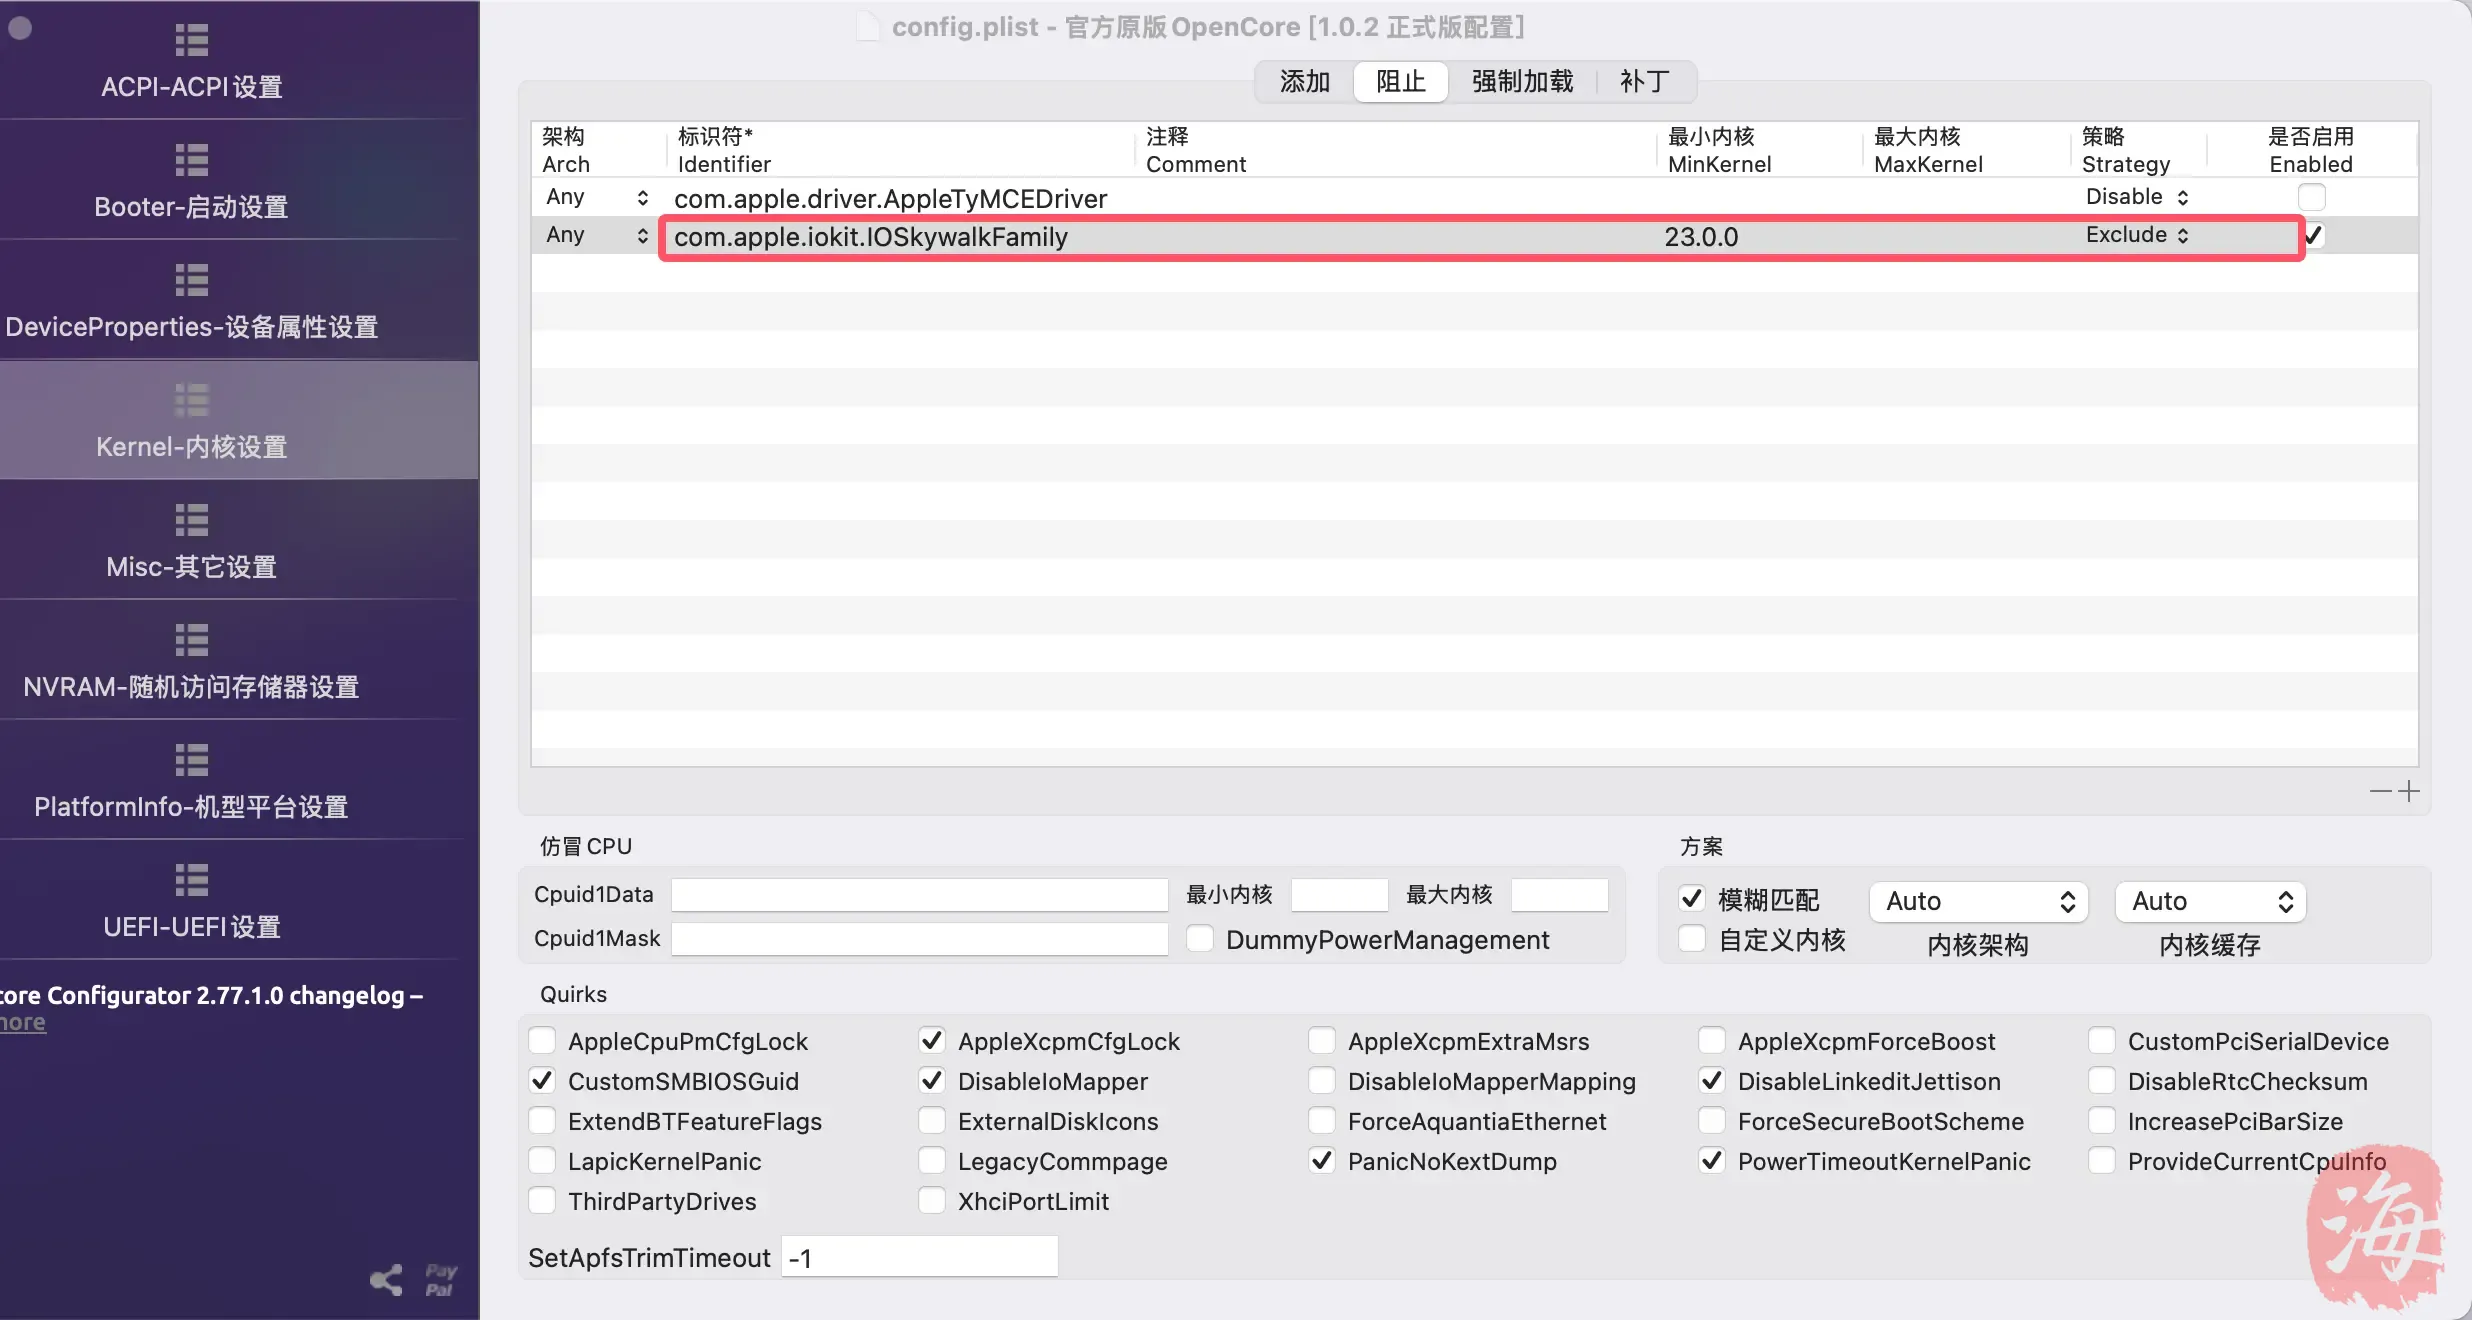
Task: Toggle the XhciPortLimit quirk
Action: [x=932, y=1201]
